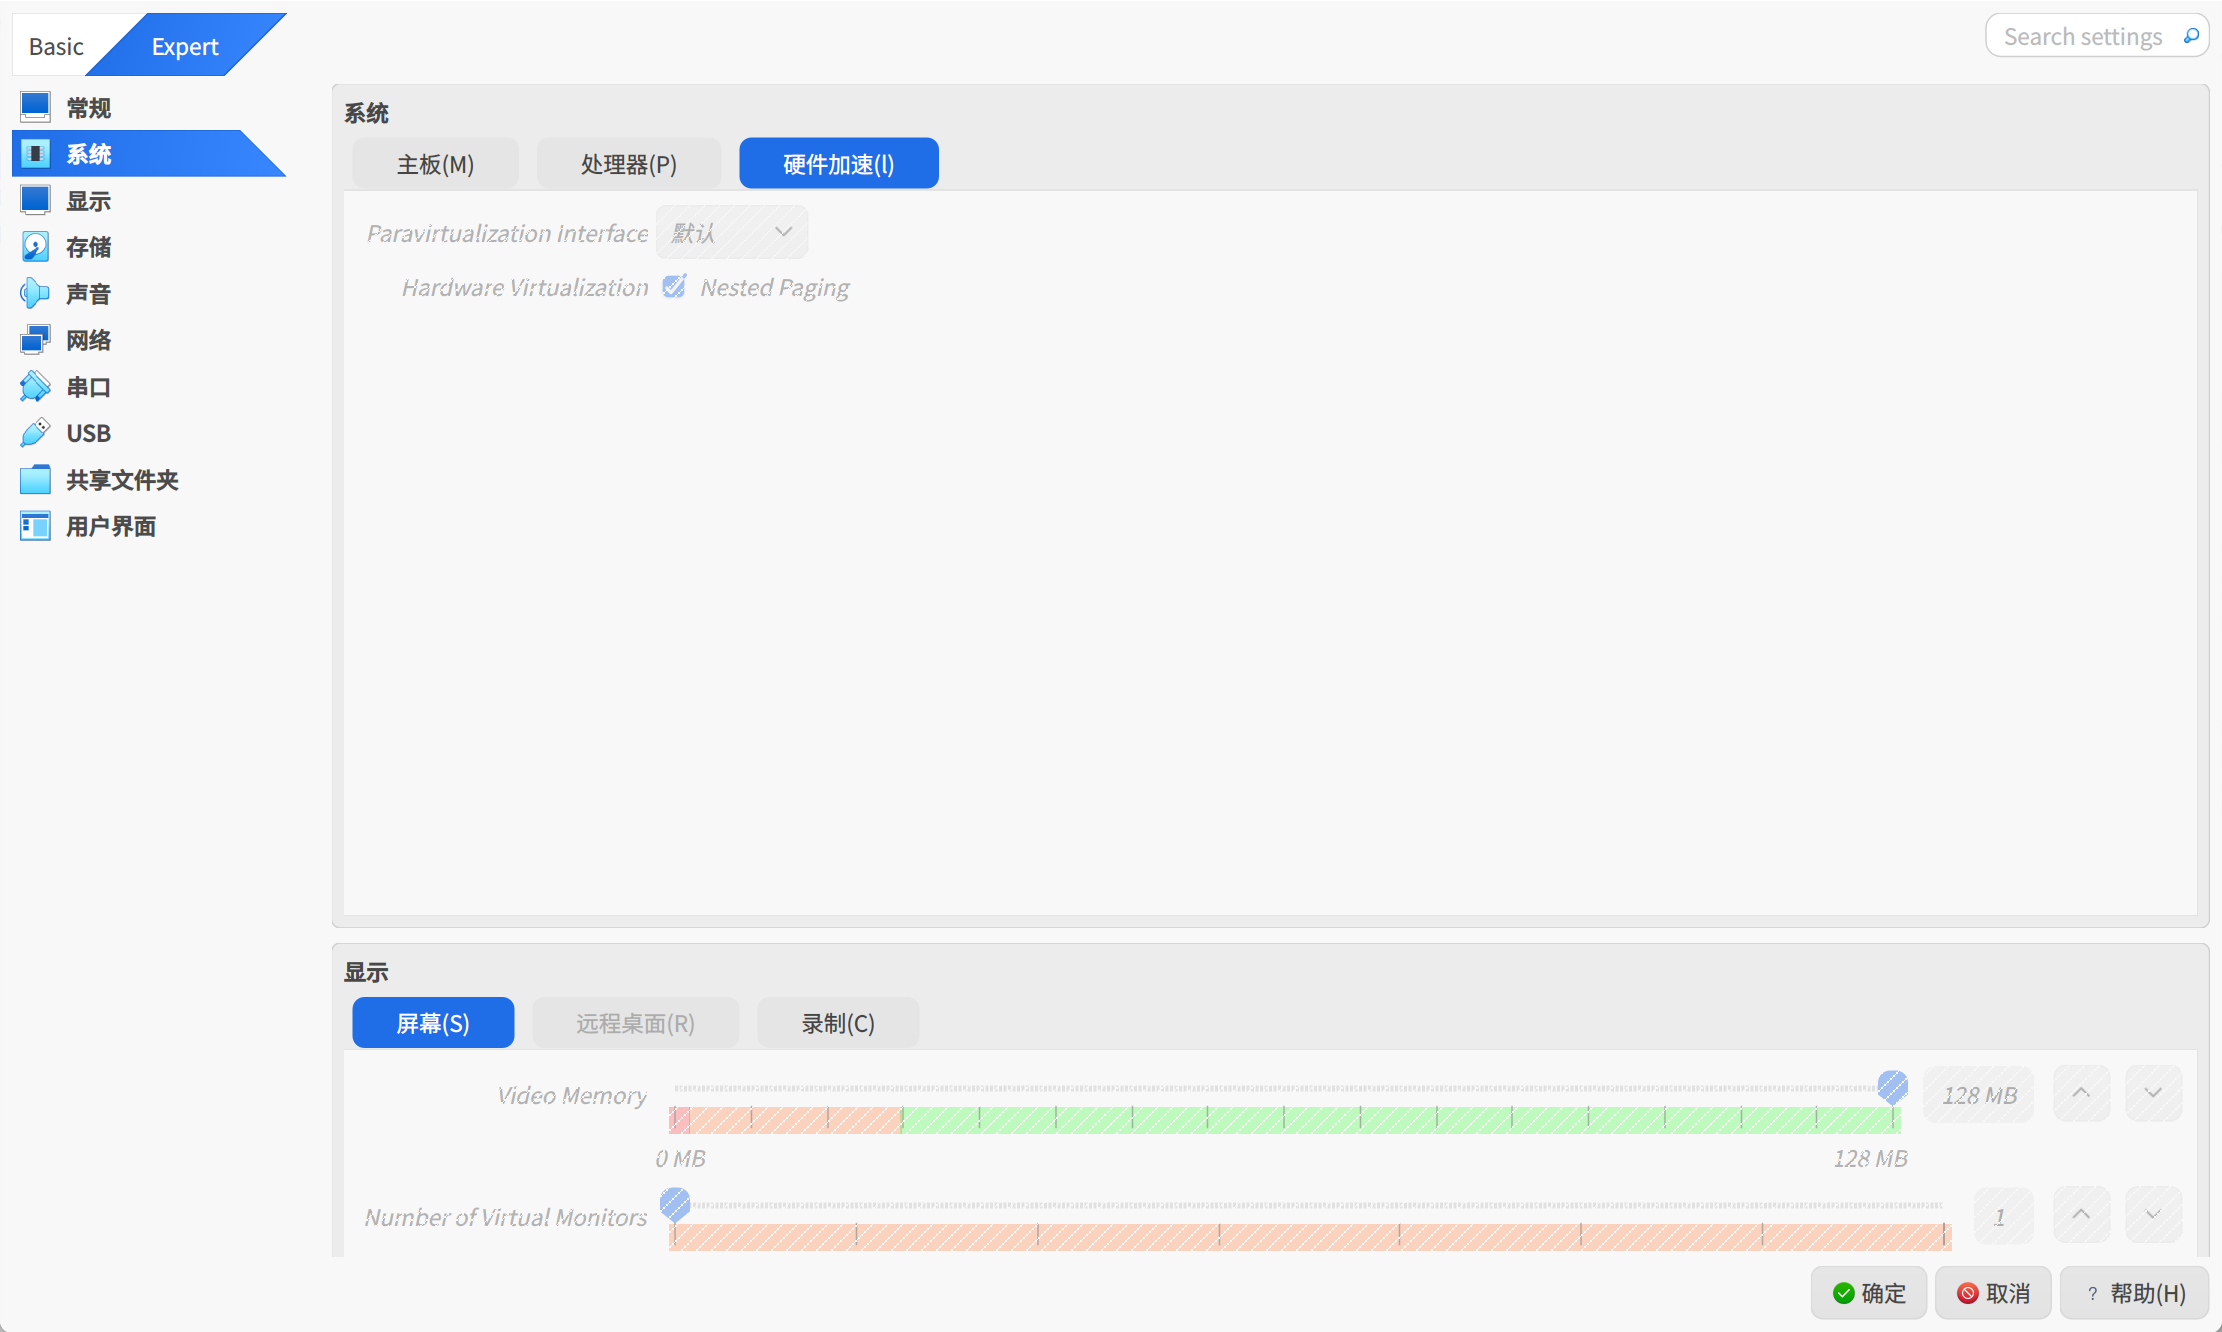
Task: Switch to Basic settings mode
Action: pyautogui.click(x=56, y=46)
